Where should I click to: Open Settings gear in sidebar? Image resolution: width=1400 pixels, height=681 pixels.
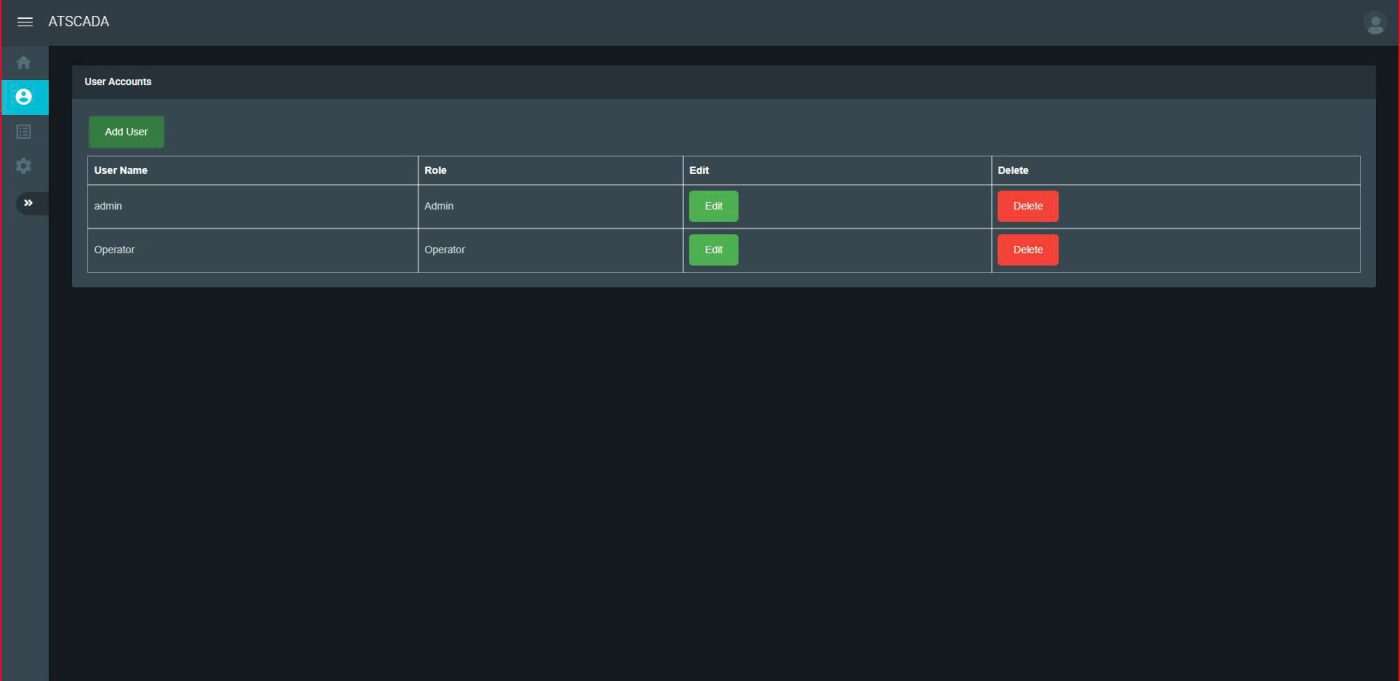[24, 166]
